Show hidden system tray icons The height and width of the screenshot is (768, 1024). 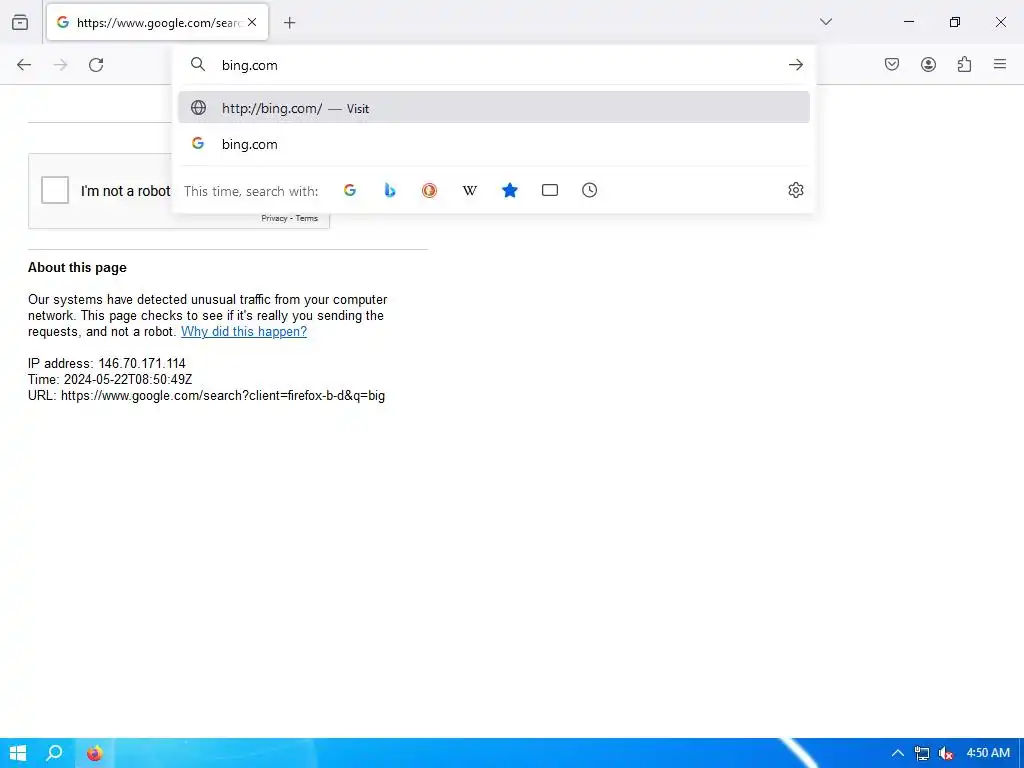click(898, 753)
